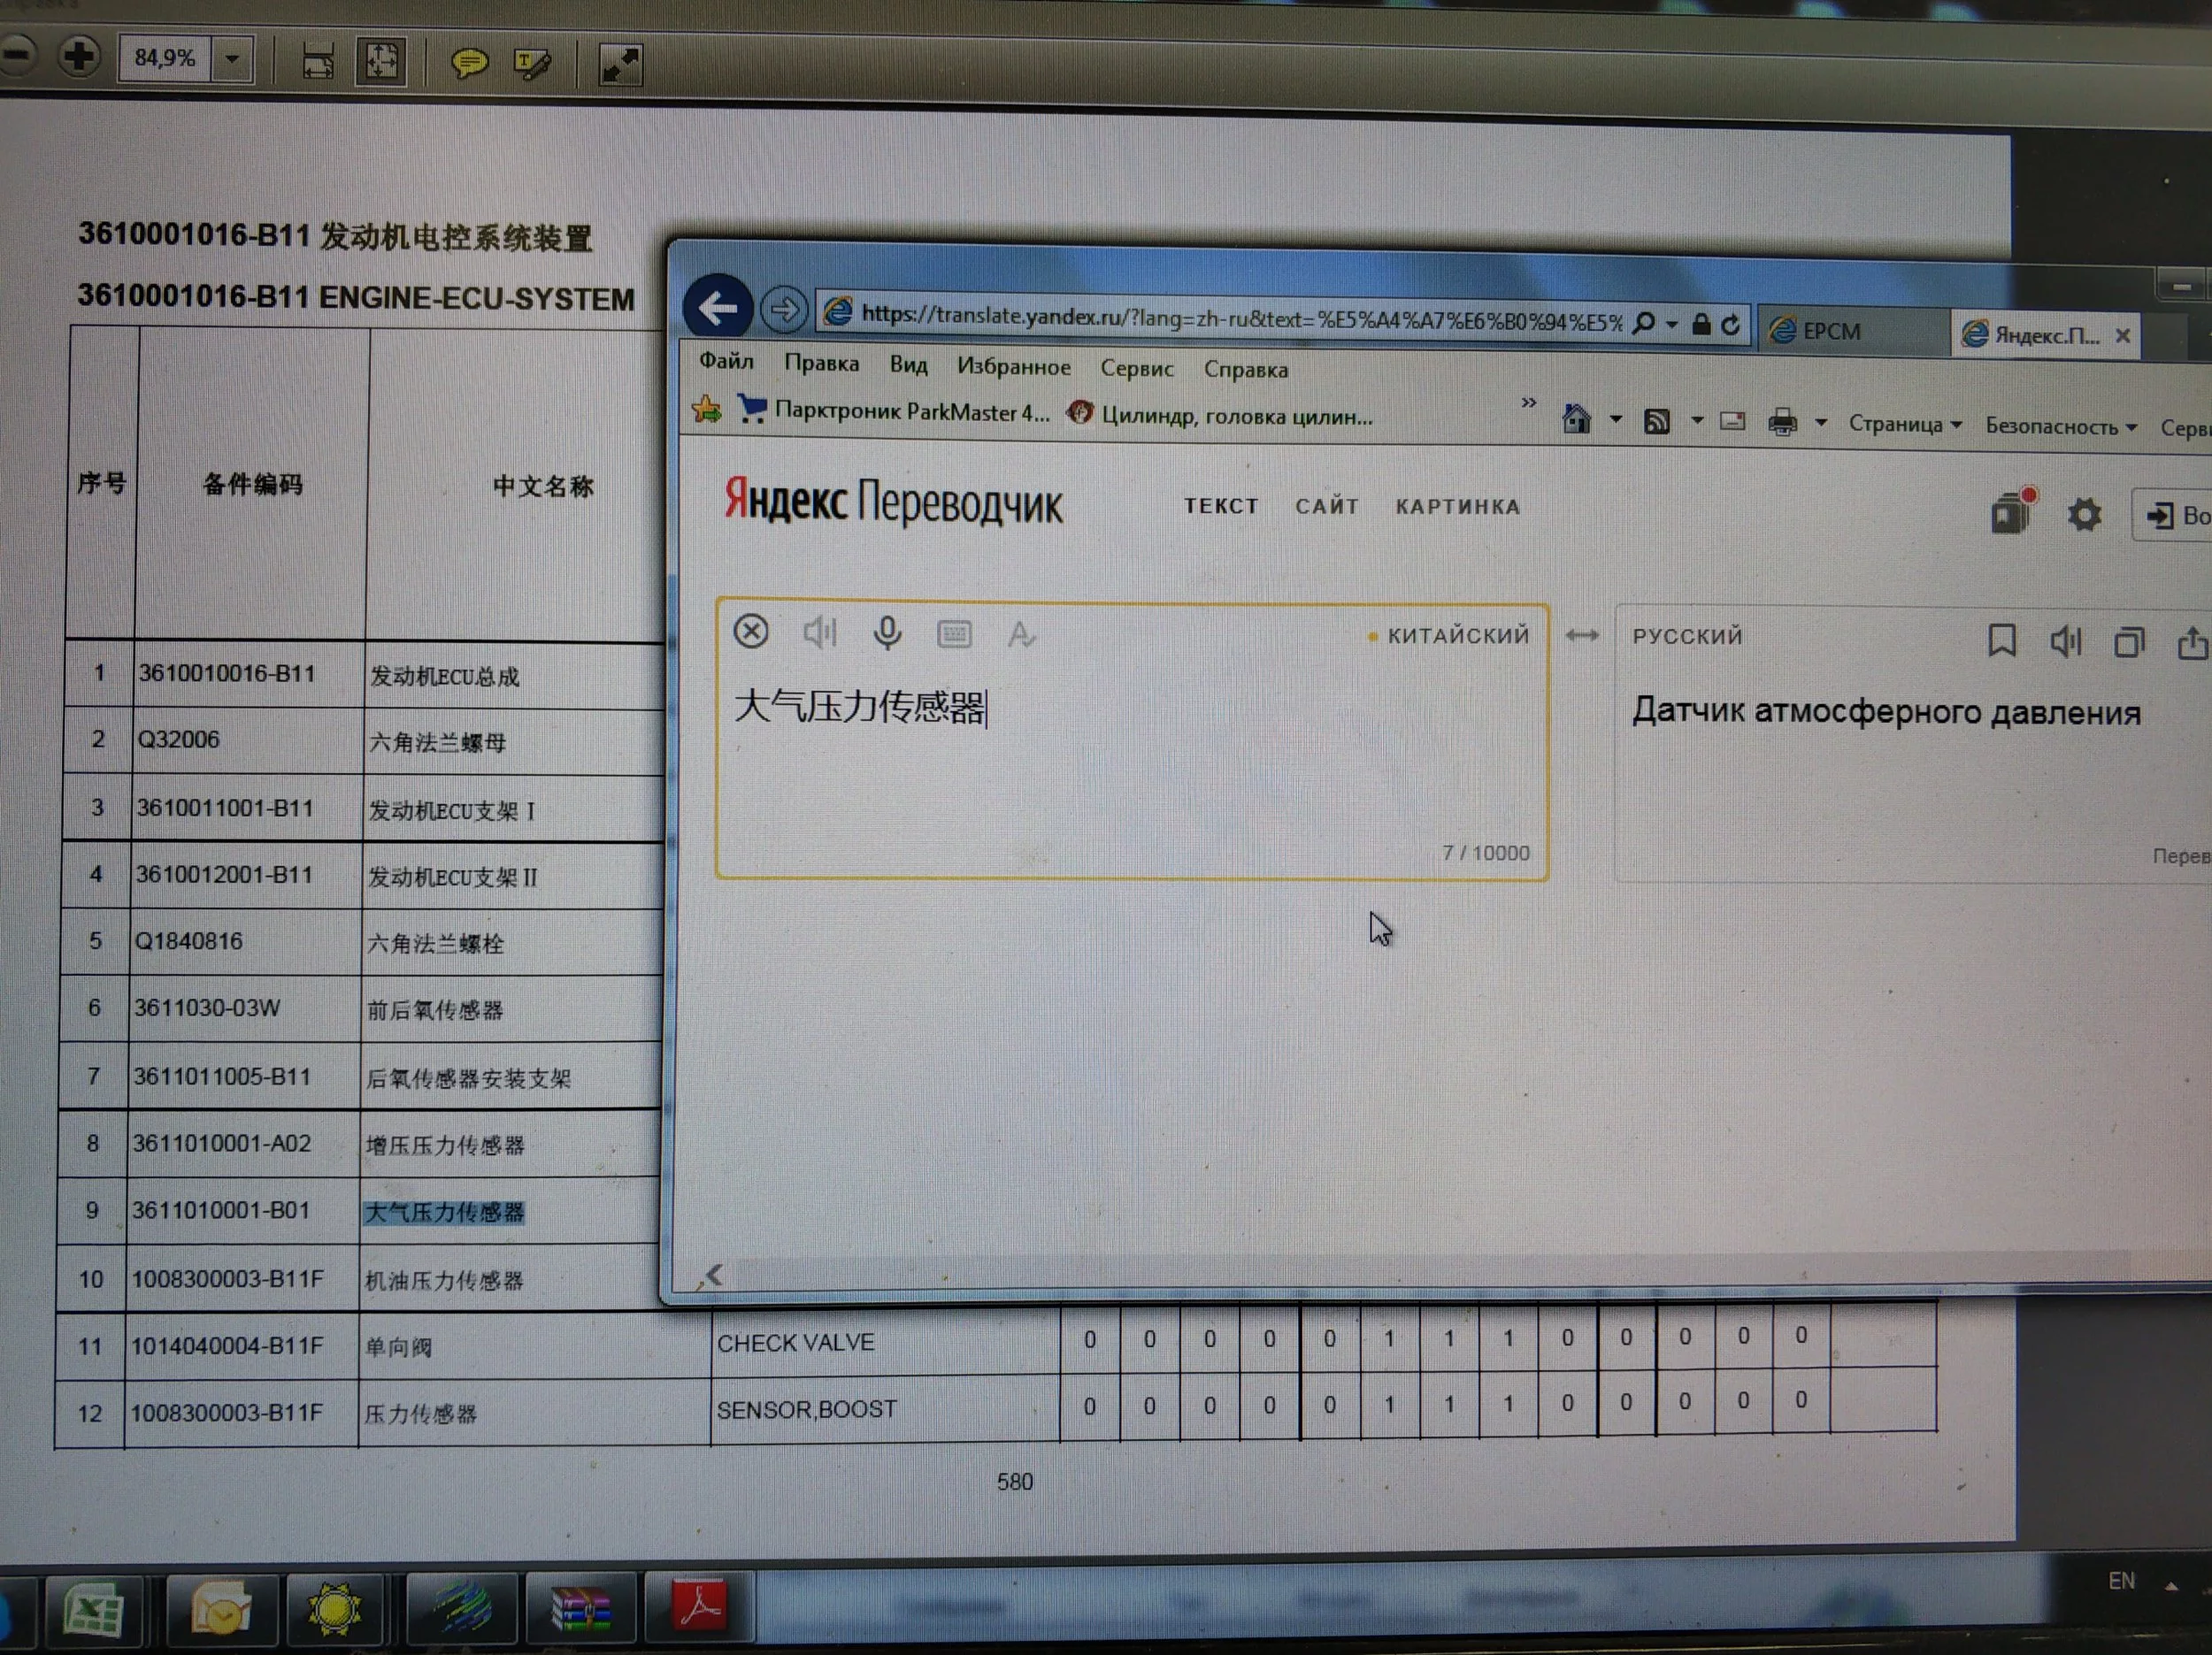Open the Справка menu
Viewport: 2212px width, 1655px height.
coord(1245,370)
